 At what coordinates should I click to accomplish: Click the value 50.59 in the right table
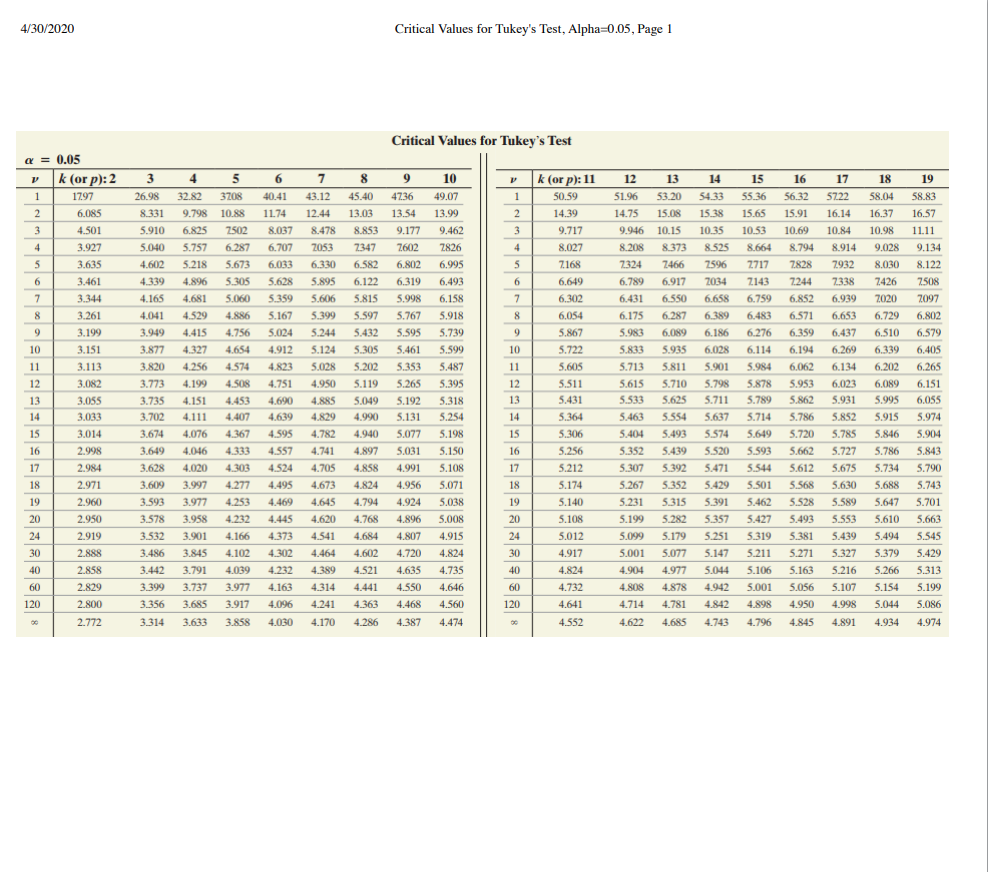(566, 197)
